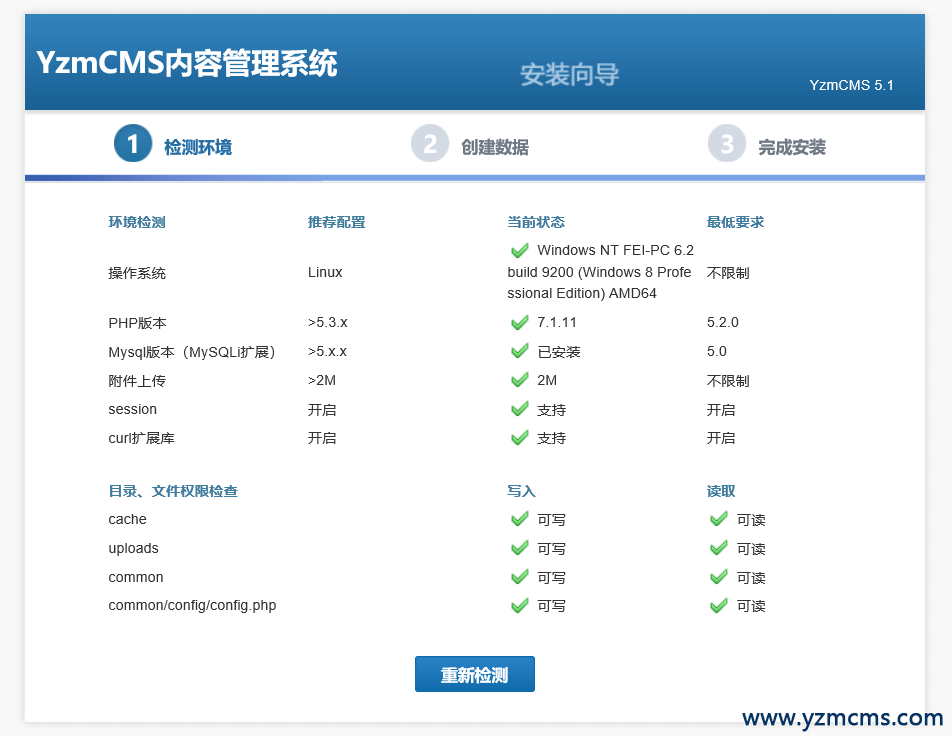Click the uploads row 可读 checkmark
This screenshot has width=952, height=736.
pyautogui.click(x=719, y=548)
